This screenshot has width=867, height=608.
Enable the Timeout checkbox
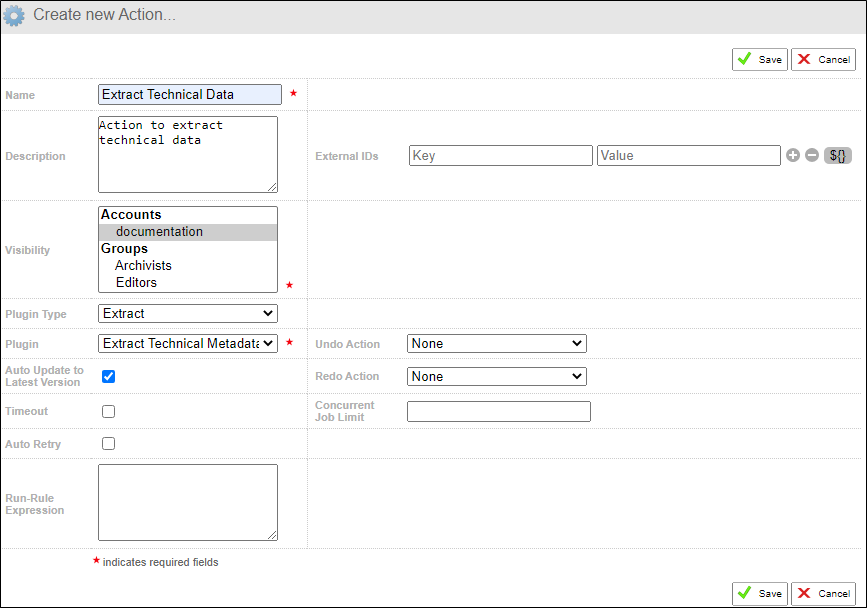[109, 411]
